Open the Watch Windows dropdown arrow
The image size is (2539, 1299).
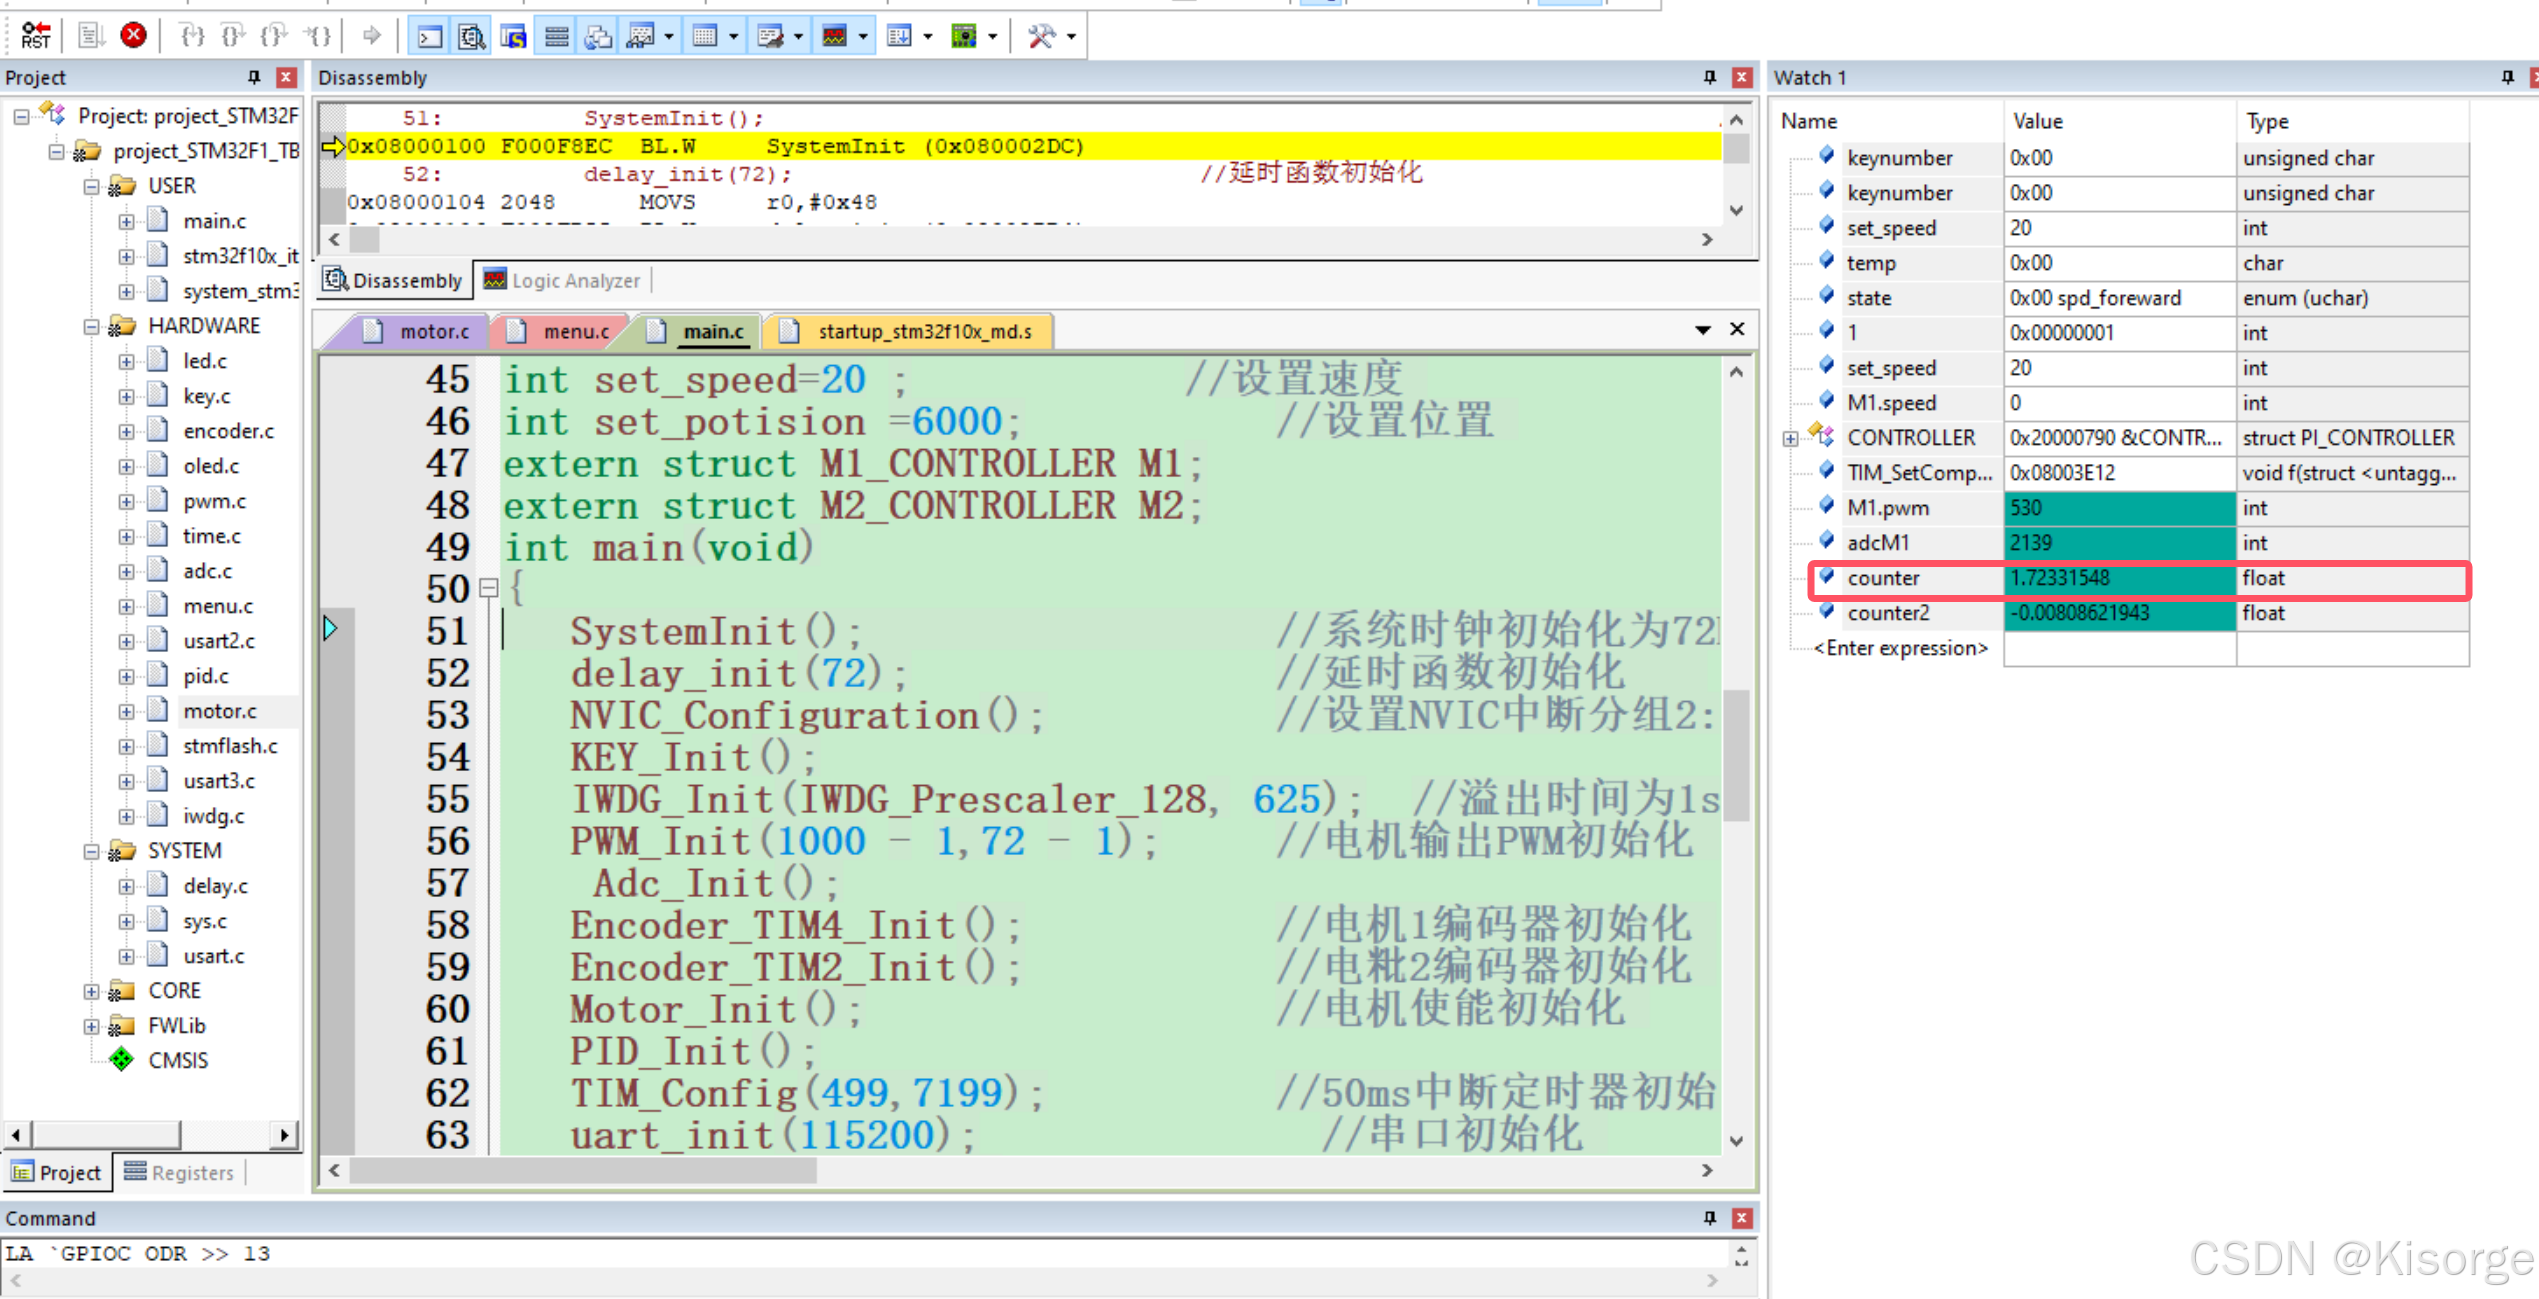(x=669, y=37)
